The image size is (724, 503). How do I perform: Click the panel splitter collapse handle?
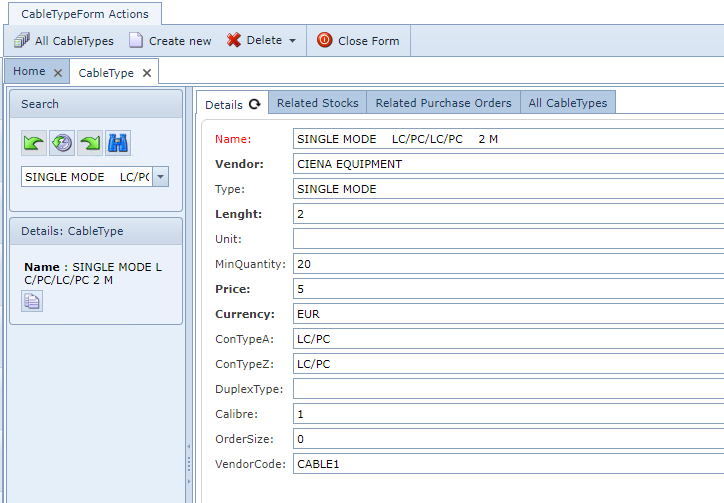[189, 464]
